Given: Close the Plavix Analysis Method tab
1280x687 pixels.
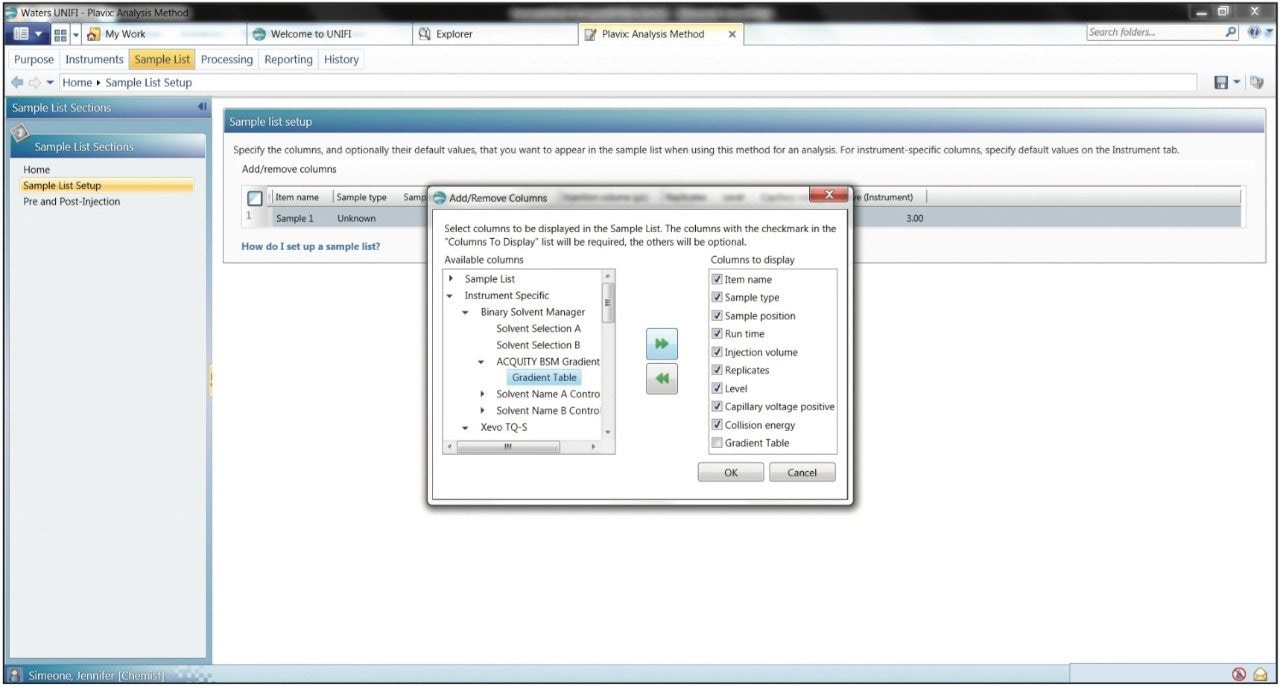Looking at the screenshot, I should click(x=732, y=34).
